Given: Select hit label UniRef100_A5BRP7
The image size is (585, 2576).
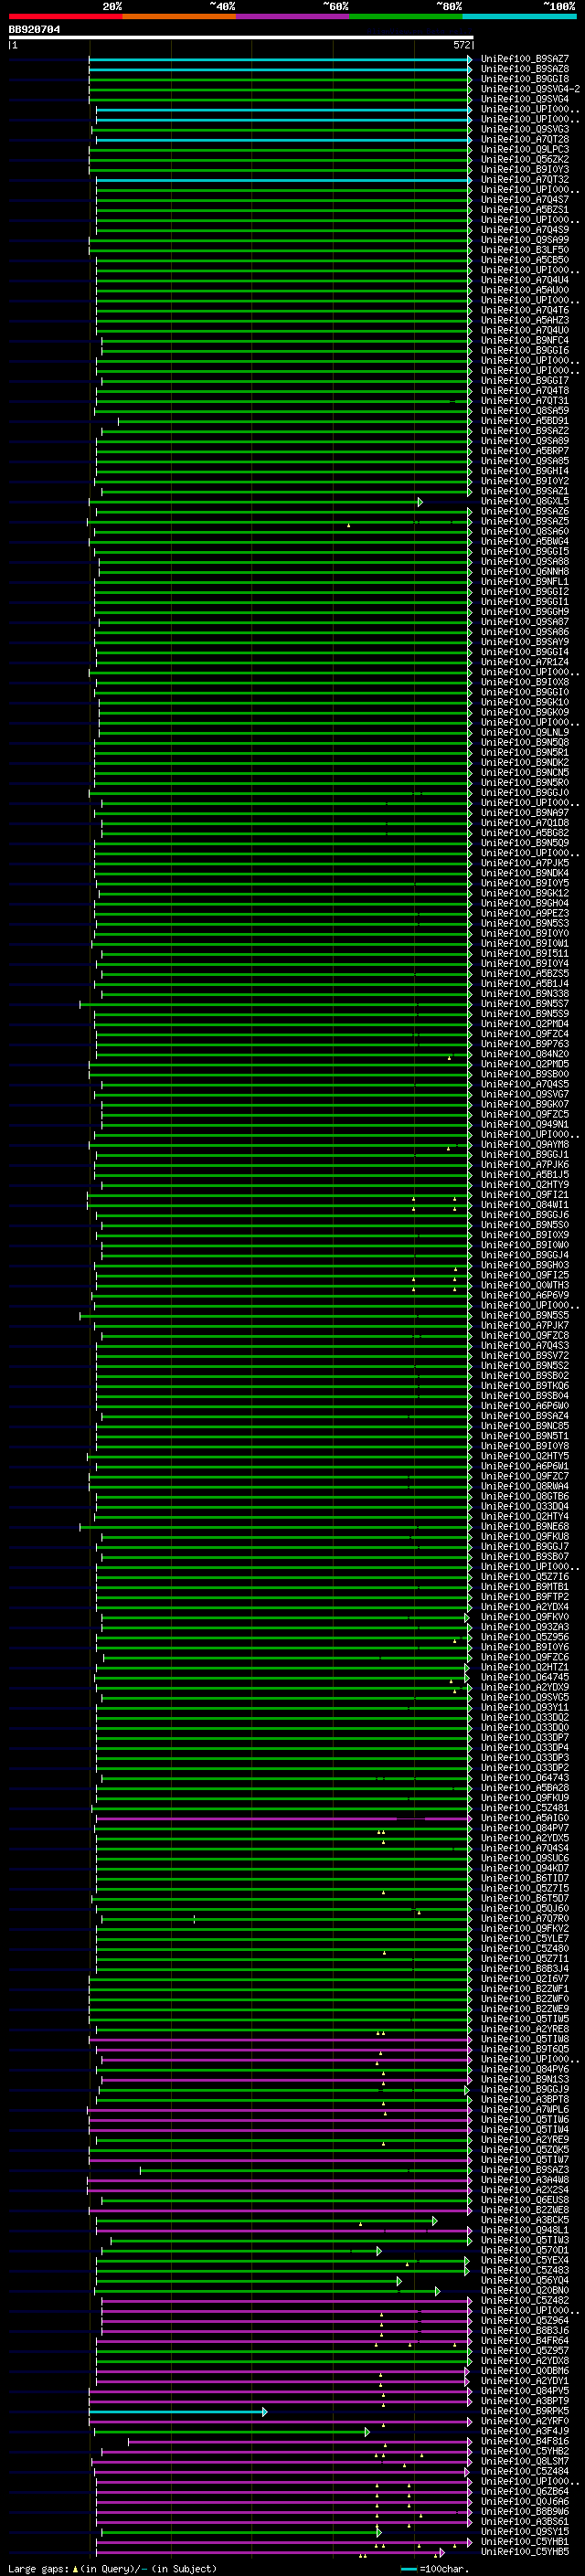Looking at the screenshot, I should tap(525, 451).
